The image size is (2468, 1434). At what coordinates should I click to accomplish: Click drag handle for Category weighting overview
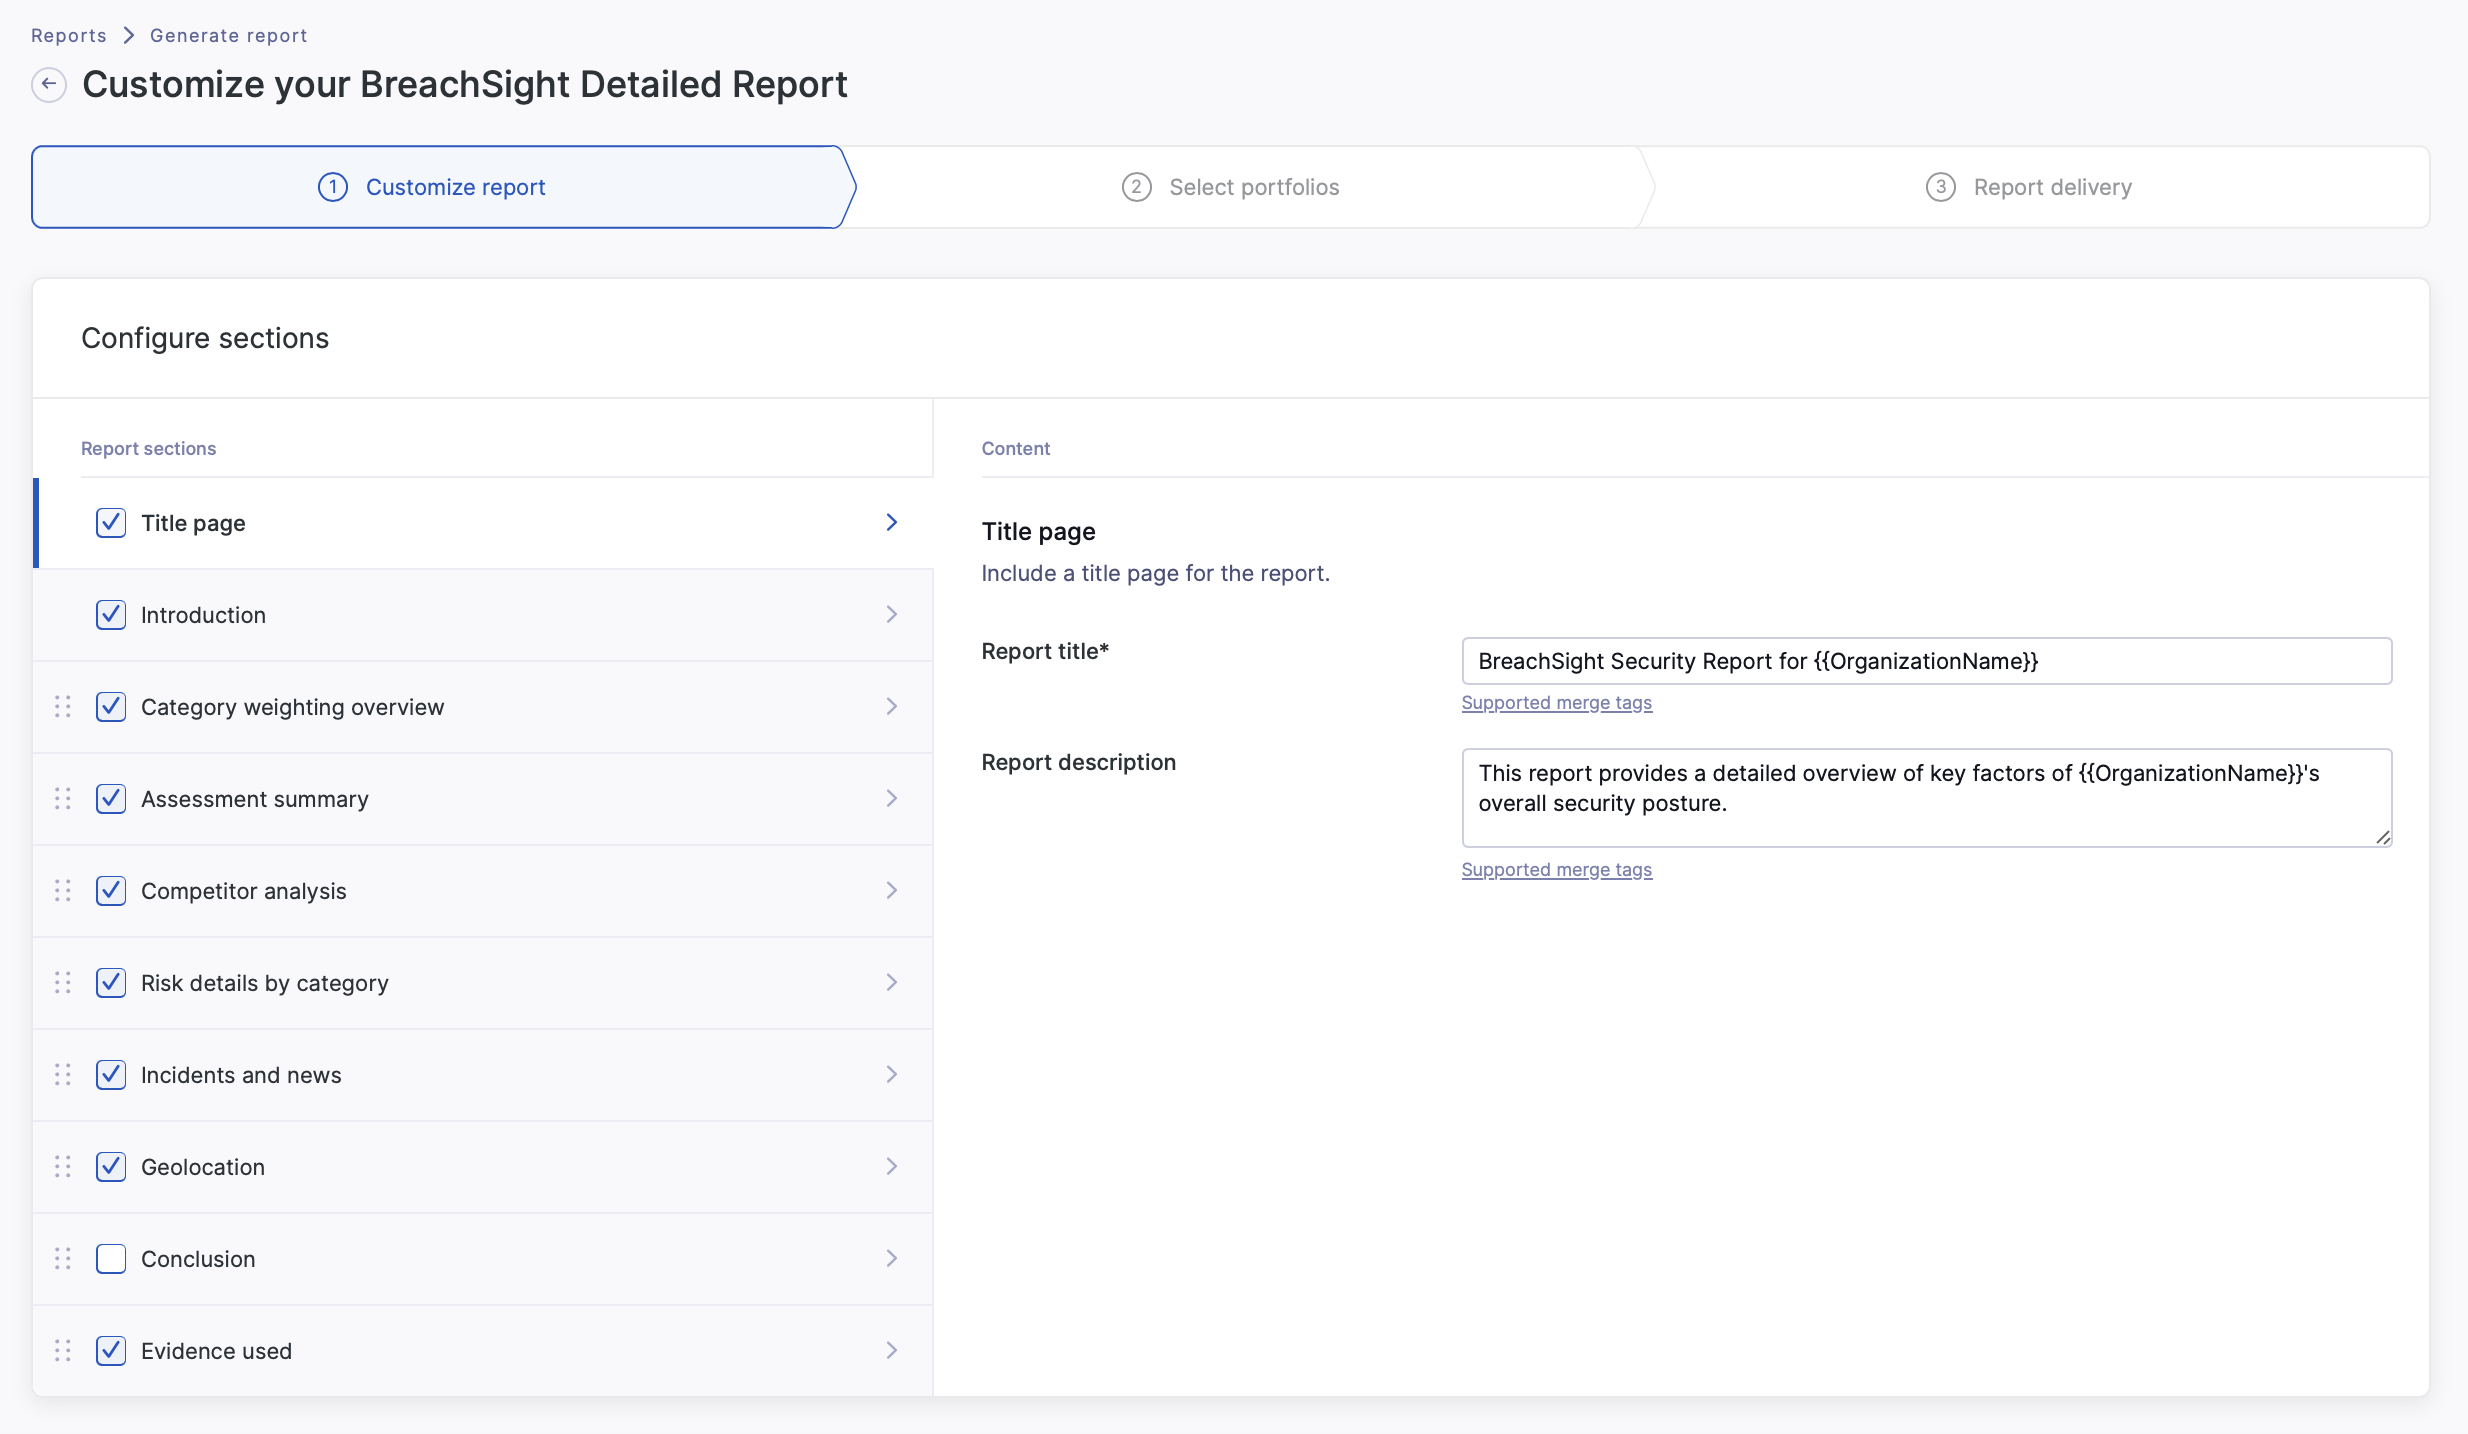coord(63,707)
